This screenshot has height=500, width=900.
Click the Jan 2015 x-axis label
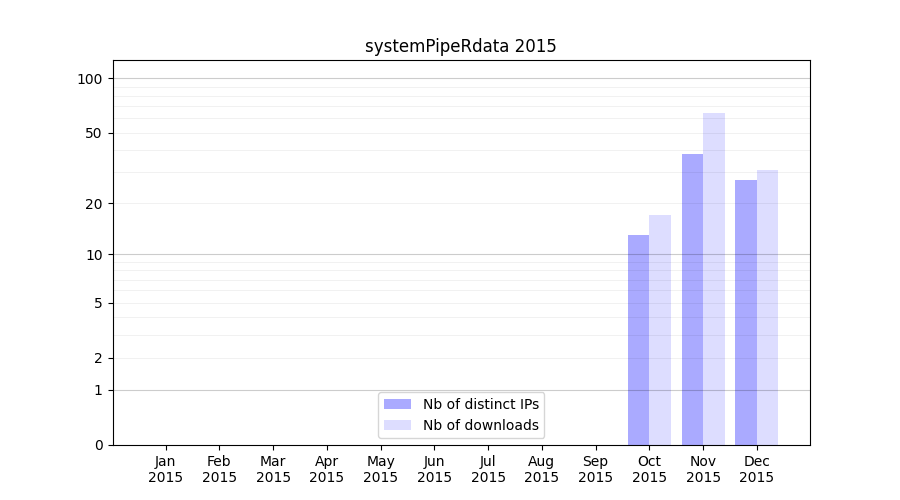click(166, 469)
